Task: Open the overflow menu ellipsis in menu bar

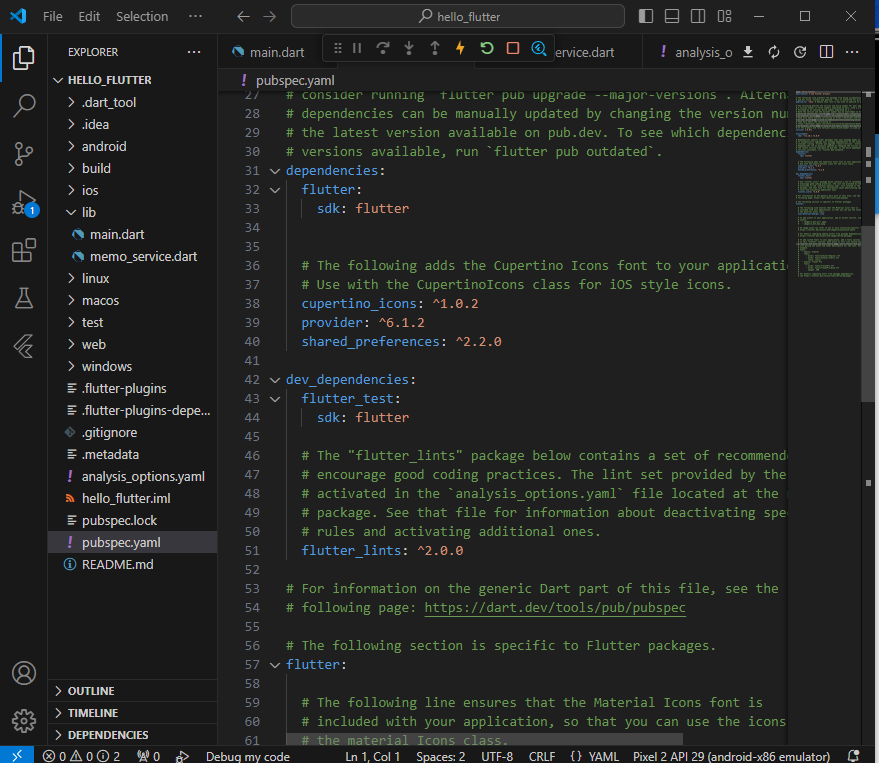Action: click(x=195, y=16)
